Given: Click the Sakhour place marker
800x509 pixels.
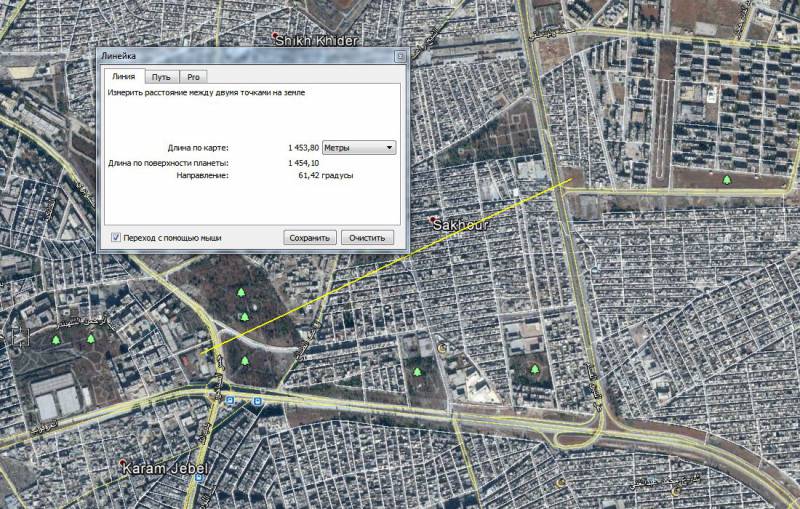Looking at the screenshot, I should point(433,220).
